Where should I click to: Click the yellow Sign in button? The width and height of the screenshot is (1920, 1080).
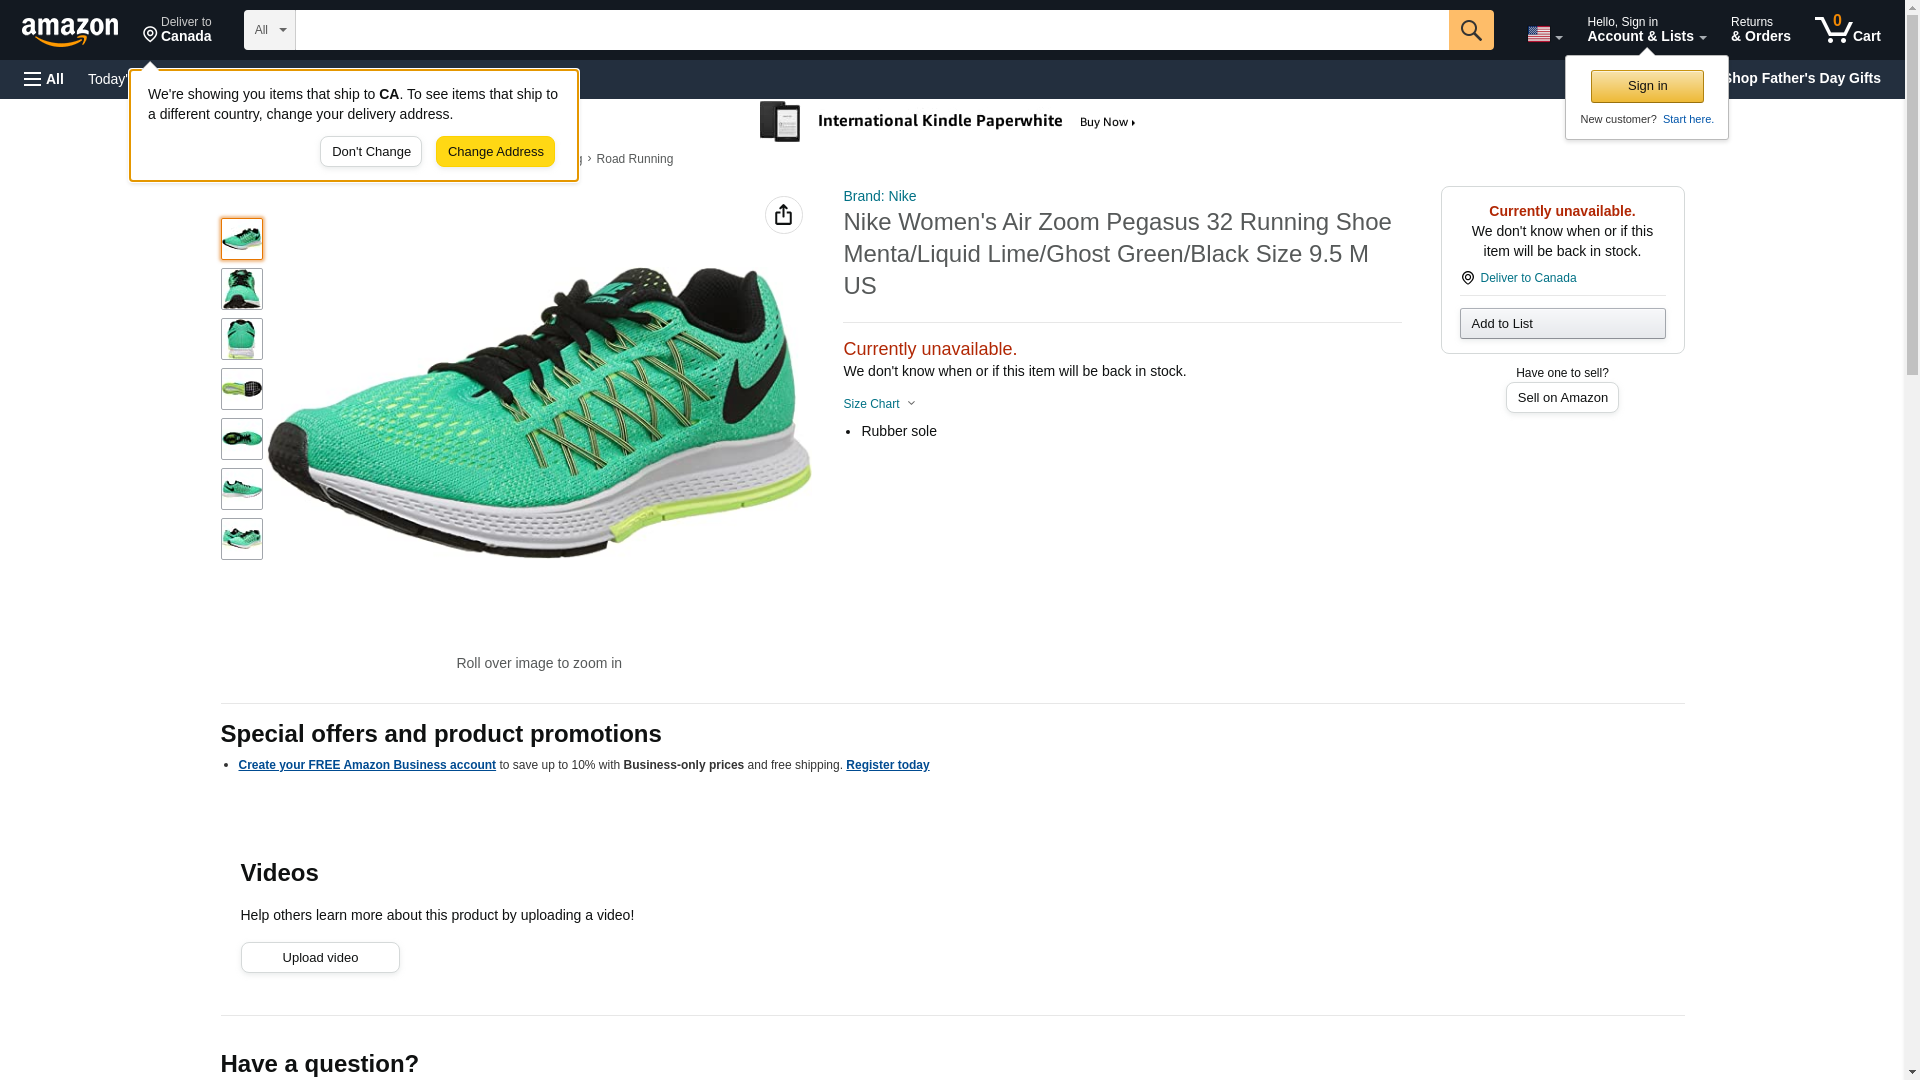tap(1646, 86)
